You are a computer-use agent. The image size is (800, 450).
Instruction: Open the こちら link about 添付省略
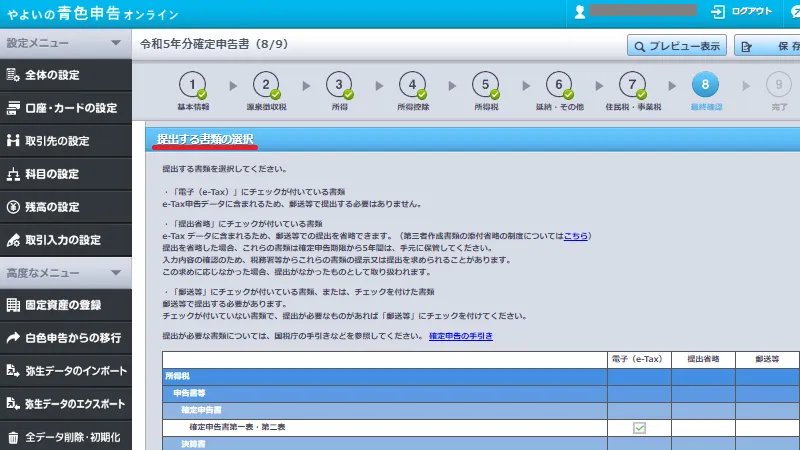pos(576,236)
